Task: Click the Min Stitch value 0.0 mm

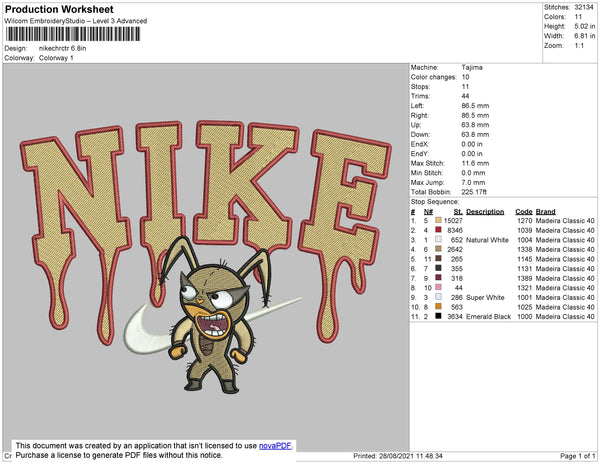Action: pos(473,173)
